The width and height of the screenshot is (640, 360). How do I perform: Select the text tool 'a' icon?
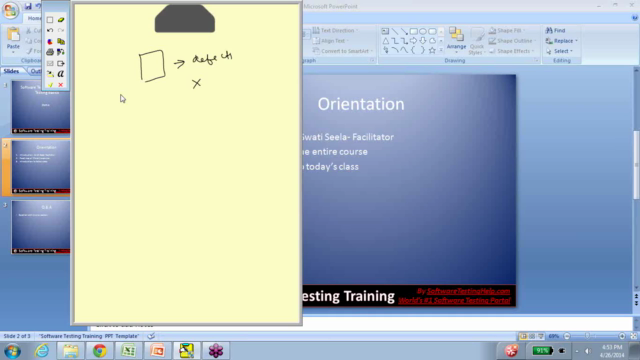61,74
